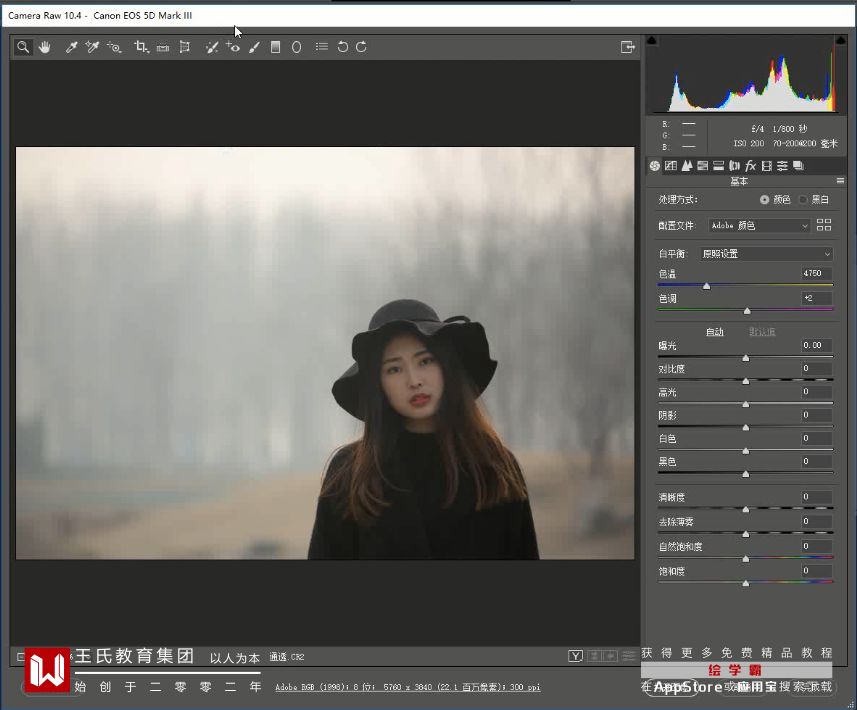
Task: Click the 白色 whites value field
Action: pyautogui.click(x=817, y=438)
